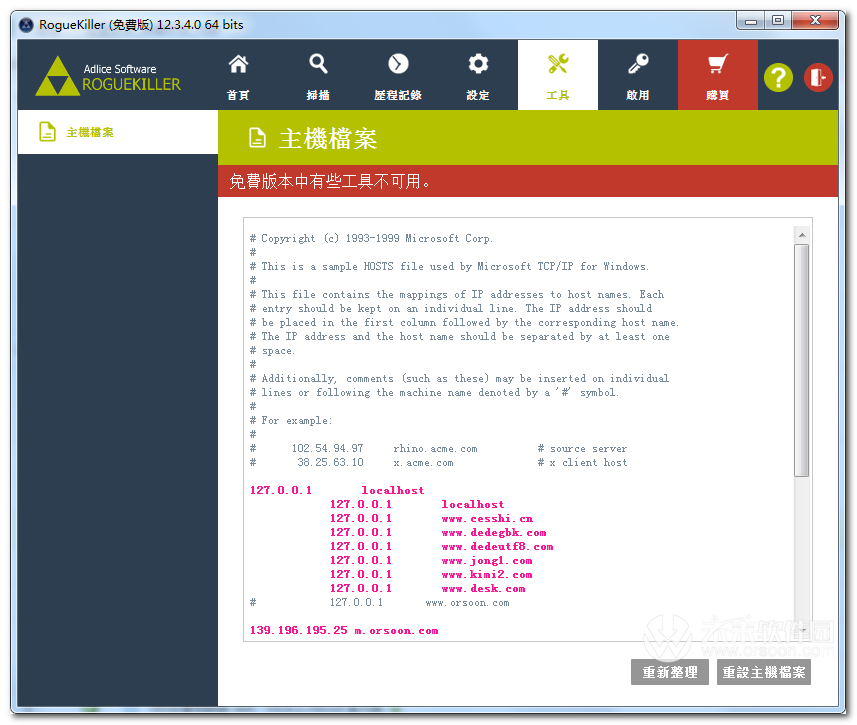
Task: Click the red power exit icon
Action: click(818, 77)
